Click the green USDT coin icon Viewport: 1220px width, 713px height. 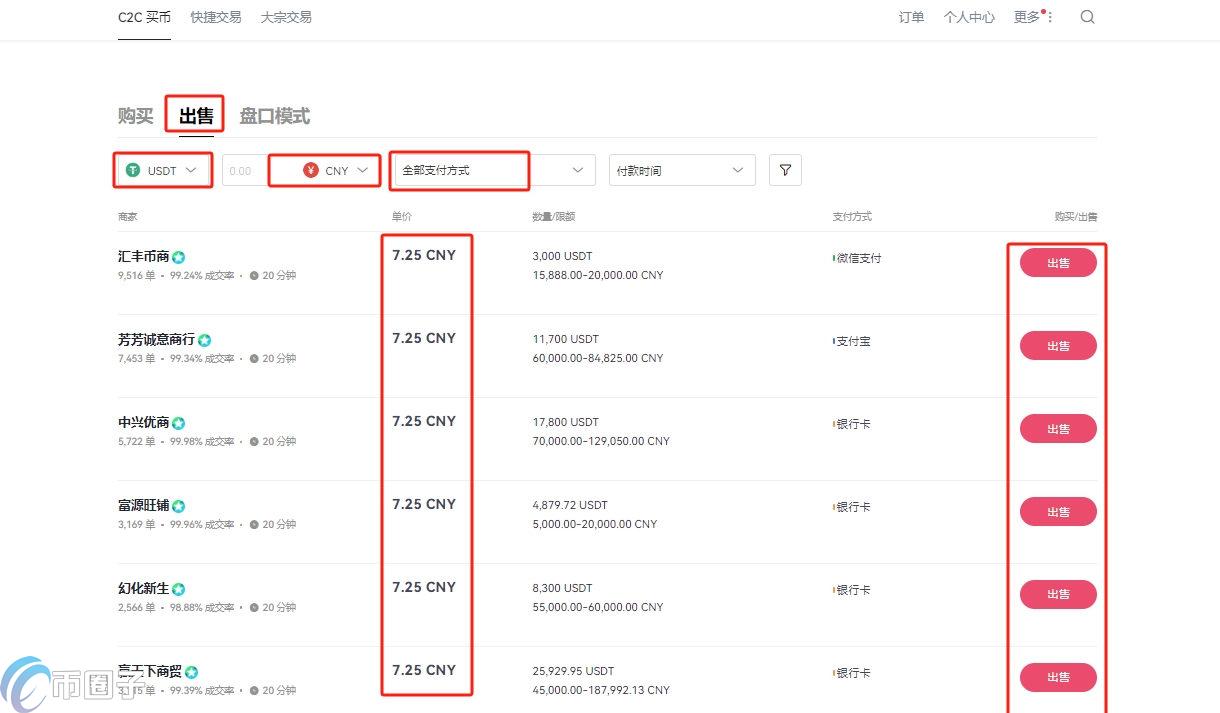click(x=133, y=170)
